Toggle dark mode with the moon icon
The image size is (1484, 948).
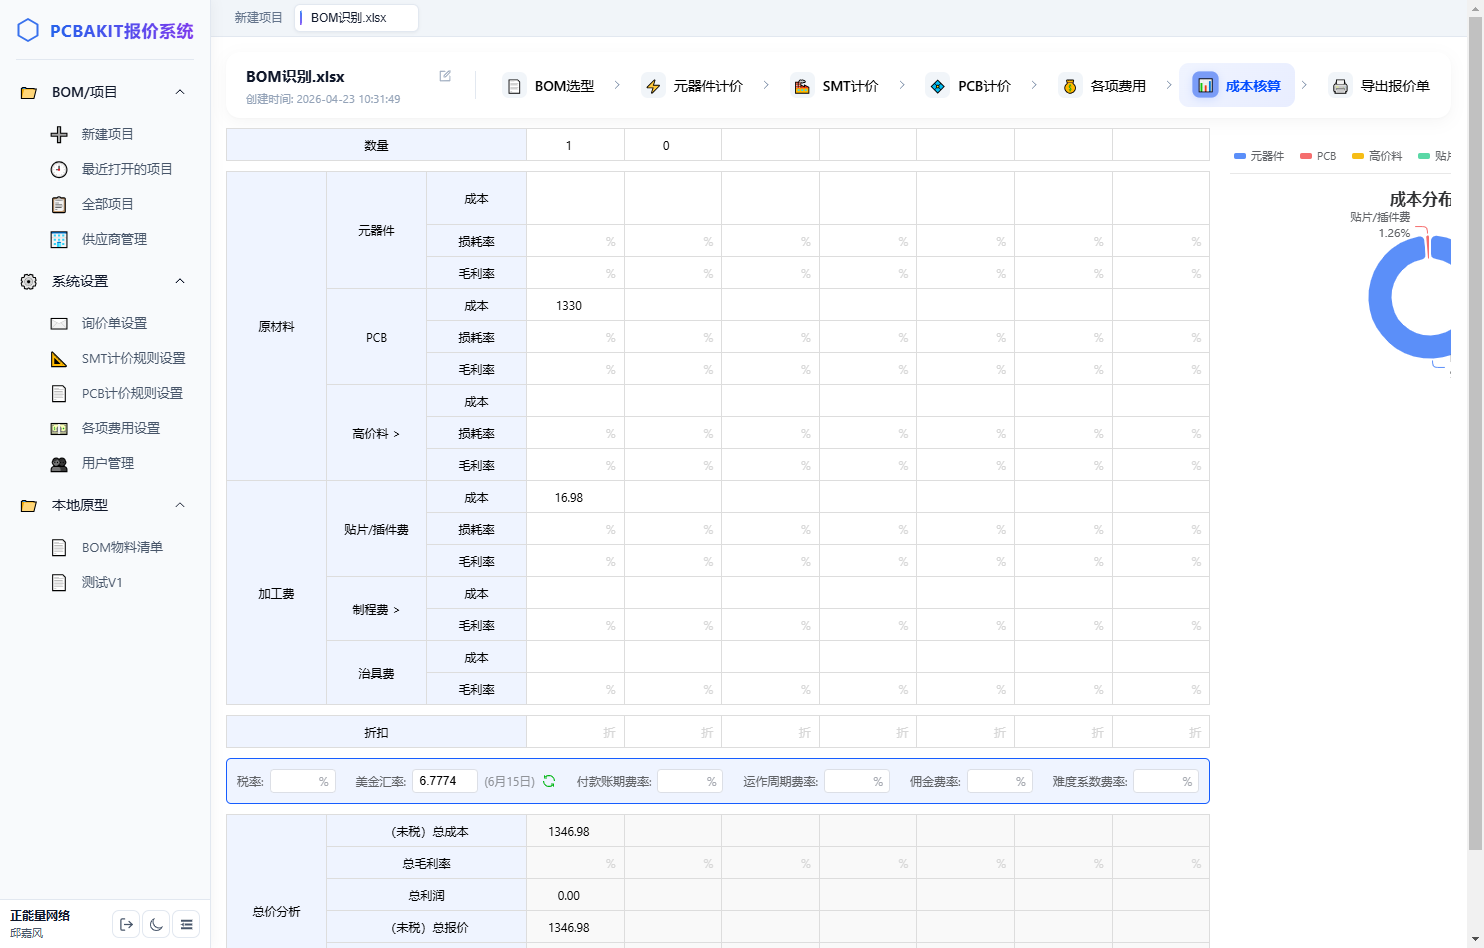156,924
